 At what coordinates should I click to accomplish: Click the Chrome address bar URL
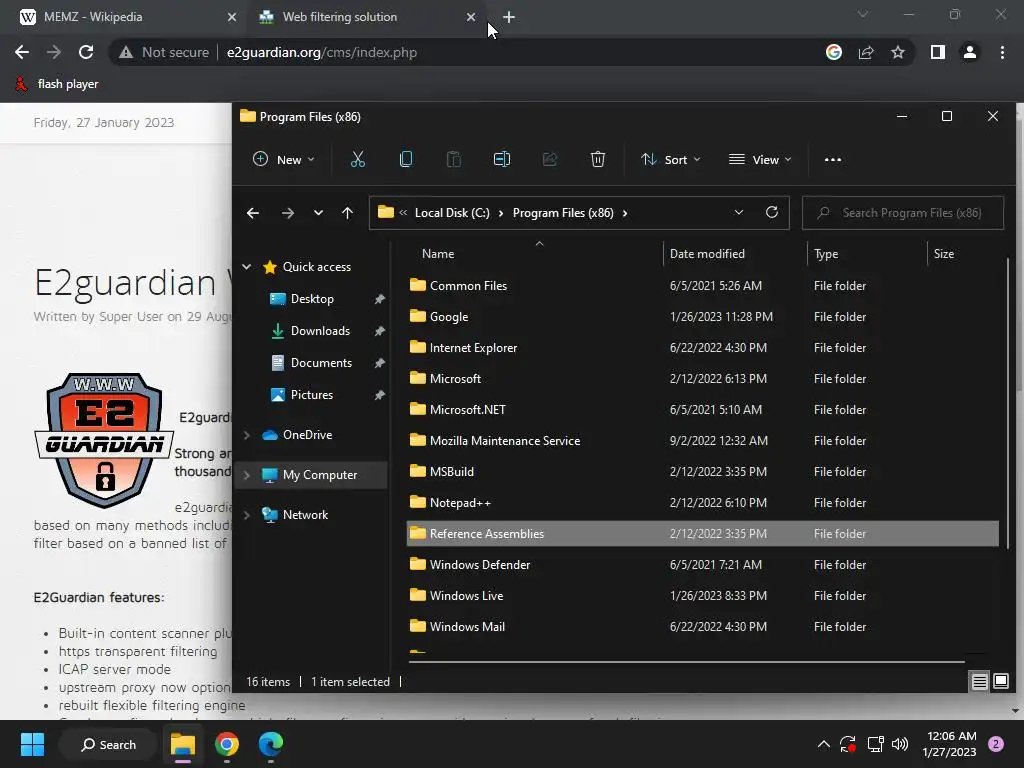click(321, 52)
